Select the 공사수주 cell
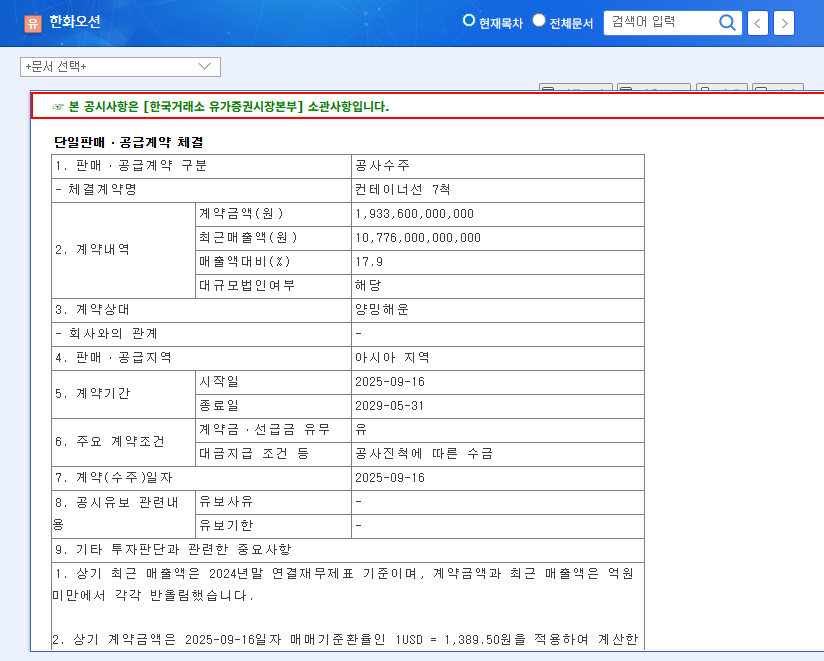This screenshot has height=661, width=824. [498, 166]
